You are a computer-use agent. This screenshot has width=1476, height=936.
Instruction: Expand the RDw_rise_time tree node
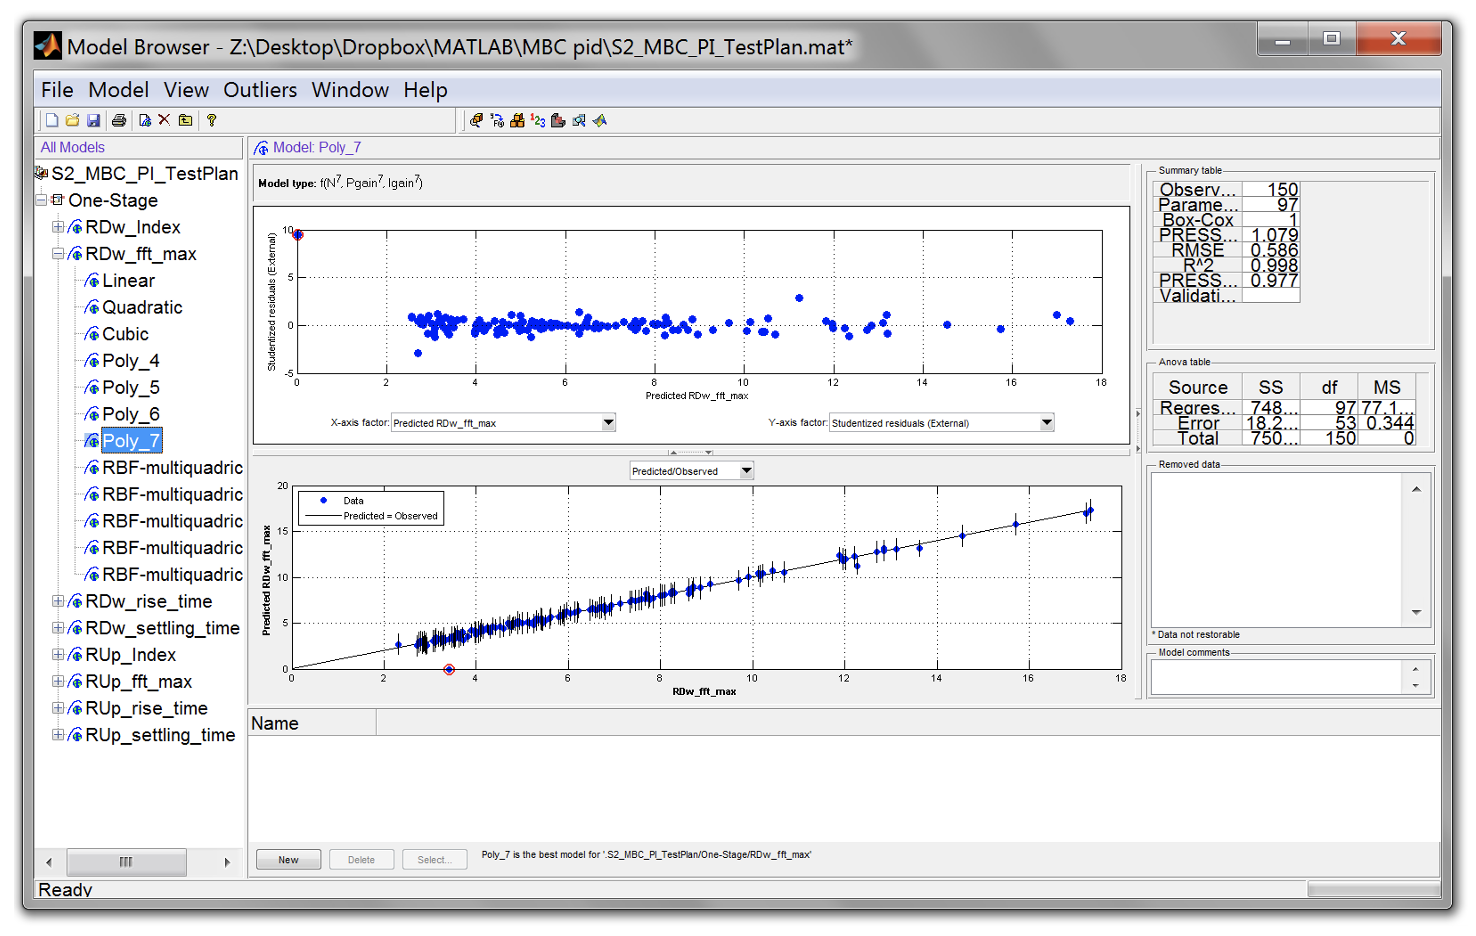[x=58, y=601]
